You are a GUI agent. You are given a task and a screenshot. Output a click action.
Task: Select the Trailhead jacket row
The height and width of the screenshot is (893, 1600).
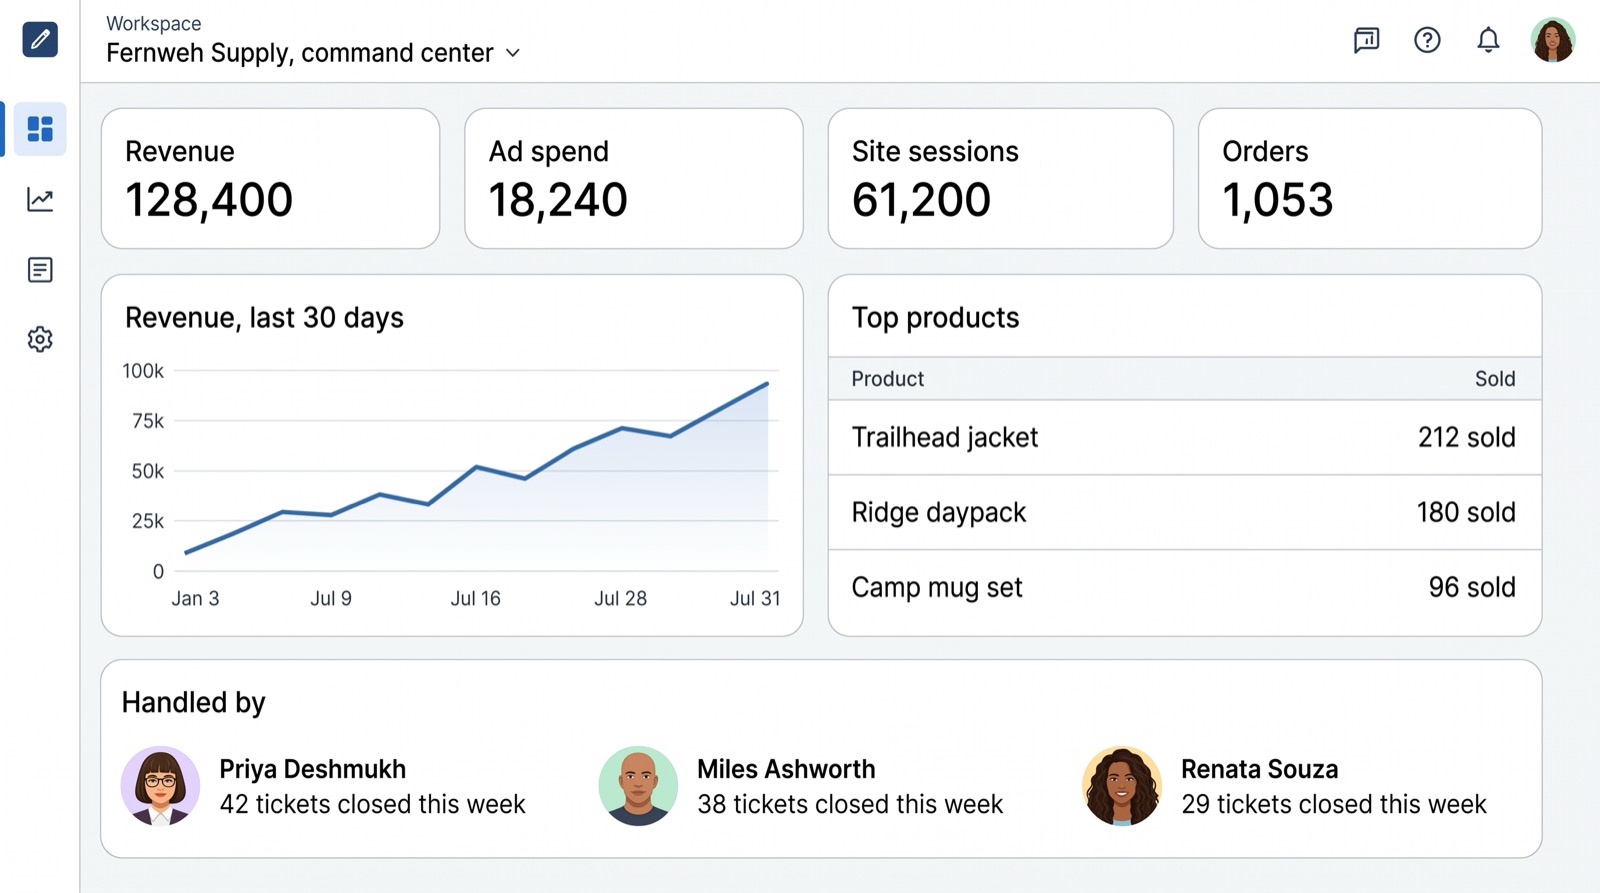pyautogui.click(x=1185, y=437)
